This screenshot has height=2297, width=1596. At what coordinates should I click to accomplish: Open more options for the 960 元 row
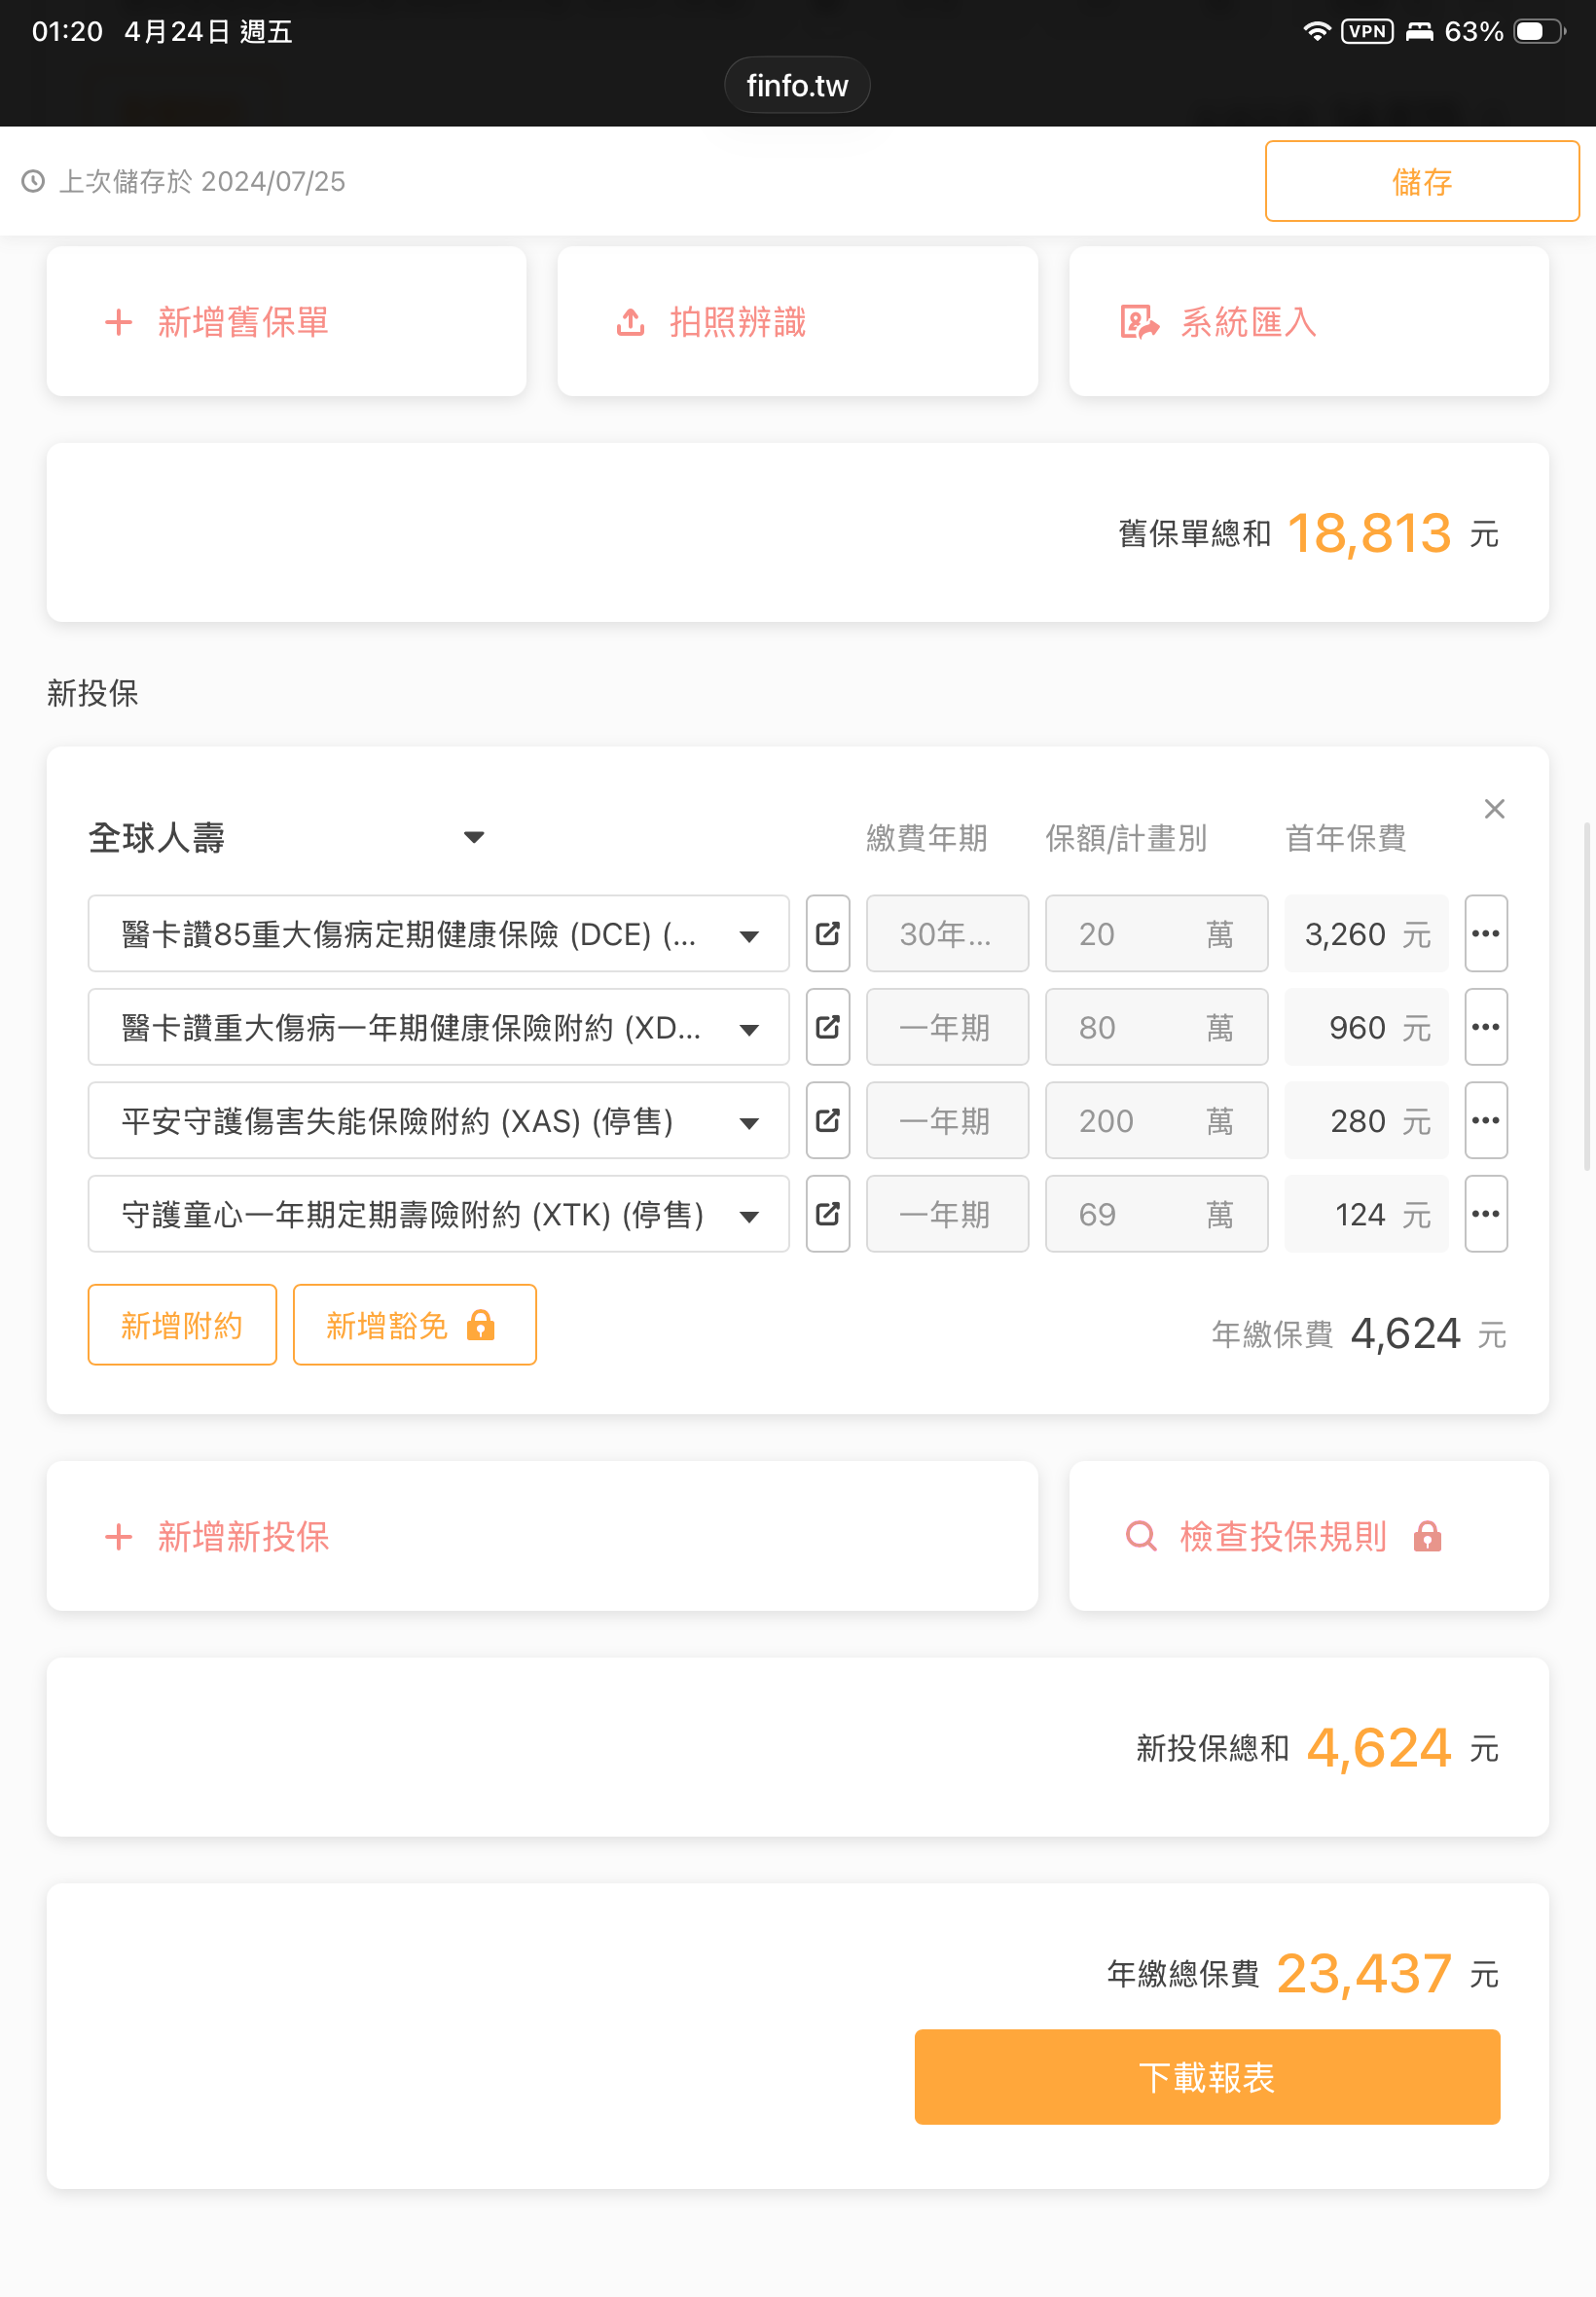[x=1485, y=1027]
